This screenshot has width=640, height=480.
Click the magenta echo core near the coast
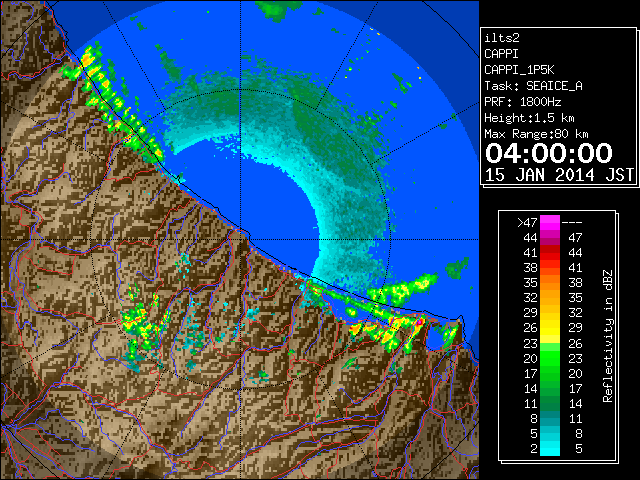tap(419, 322)
